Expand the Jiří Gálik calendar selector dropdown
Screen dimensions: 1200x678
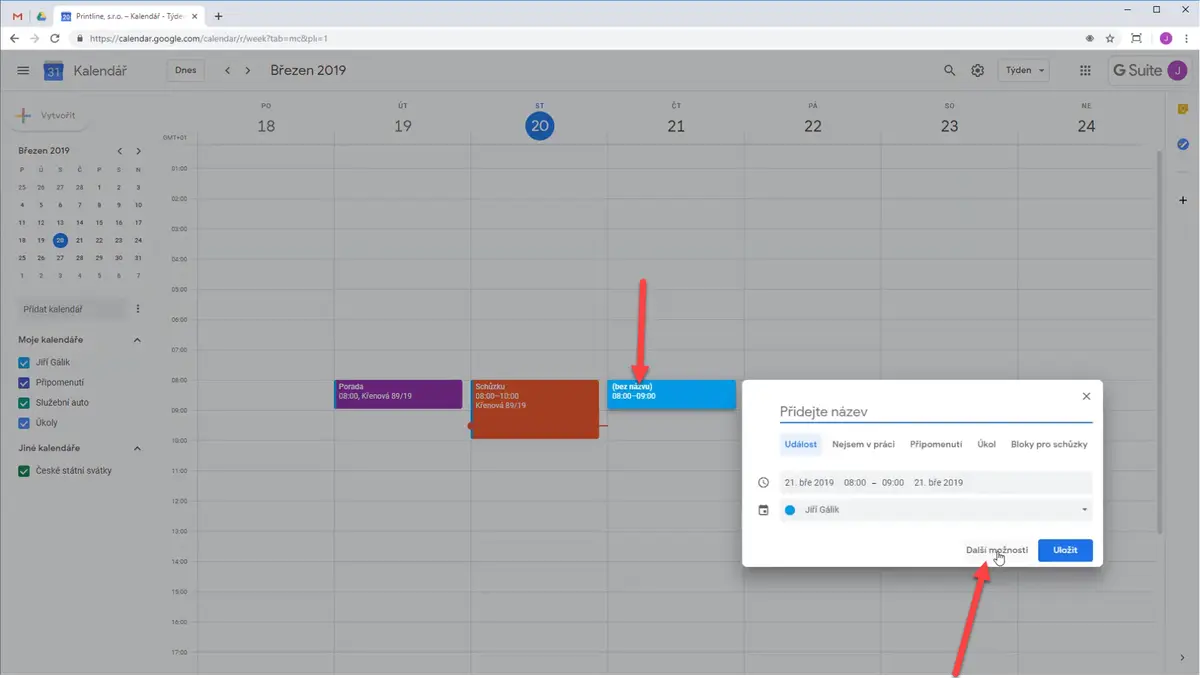tap(935, 510)
